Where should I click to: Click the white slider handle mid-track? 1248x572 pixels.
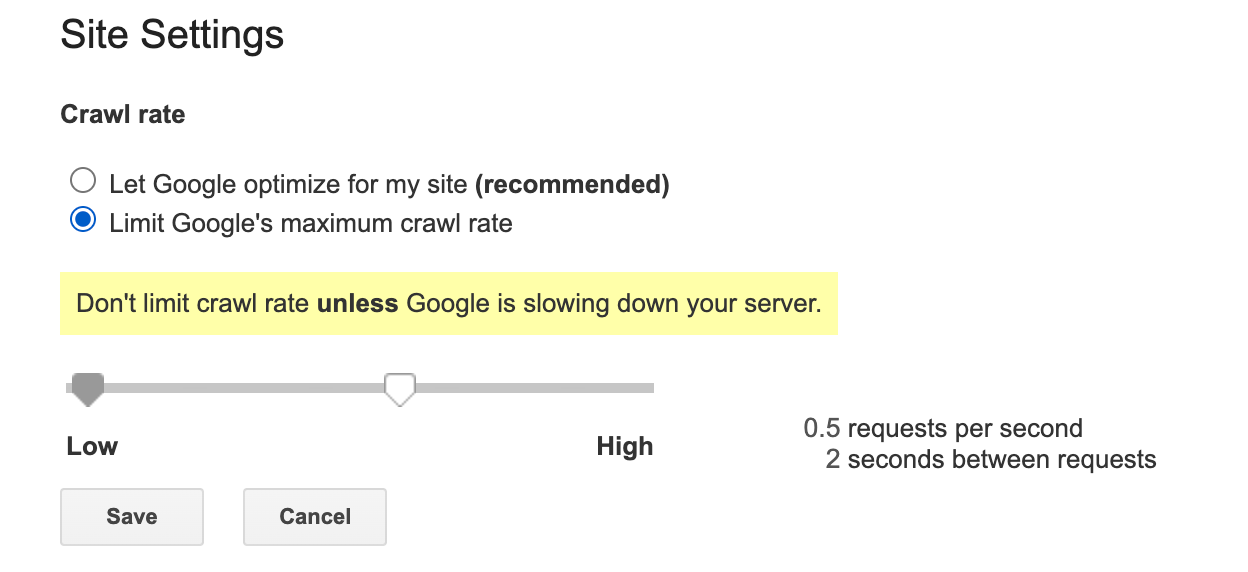tap(400, 388)
